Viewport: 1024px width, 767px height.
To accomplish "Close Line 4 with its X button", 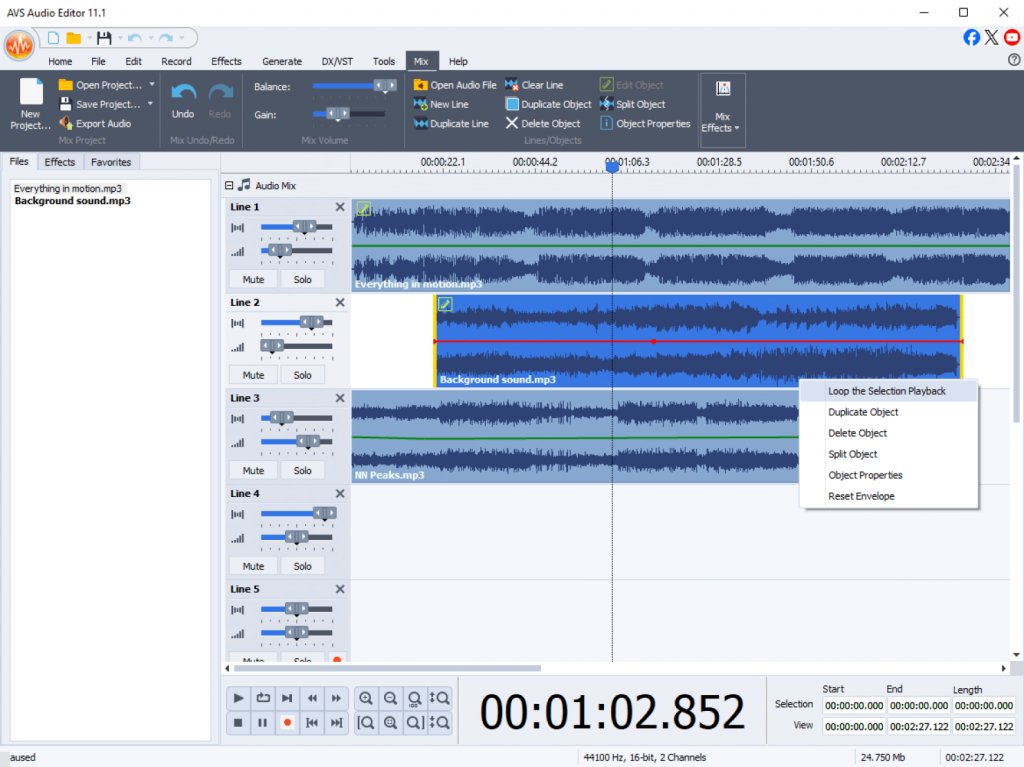I will coord(340,494).
